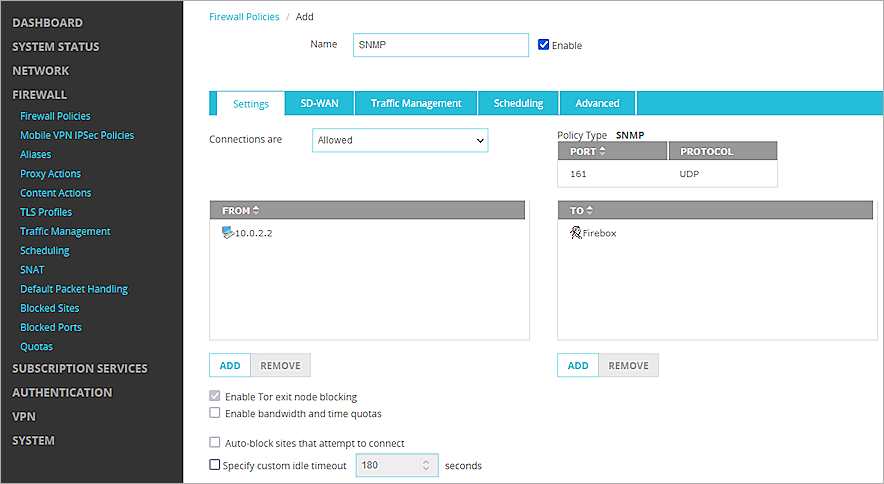The height and width of the screenshot is (484, 884).
Task: Open the Traffic Management tab
Action: click(416, 103)
